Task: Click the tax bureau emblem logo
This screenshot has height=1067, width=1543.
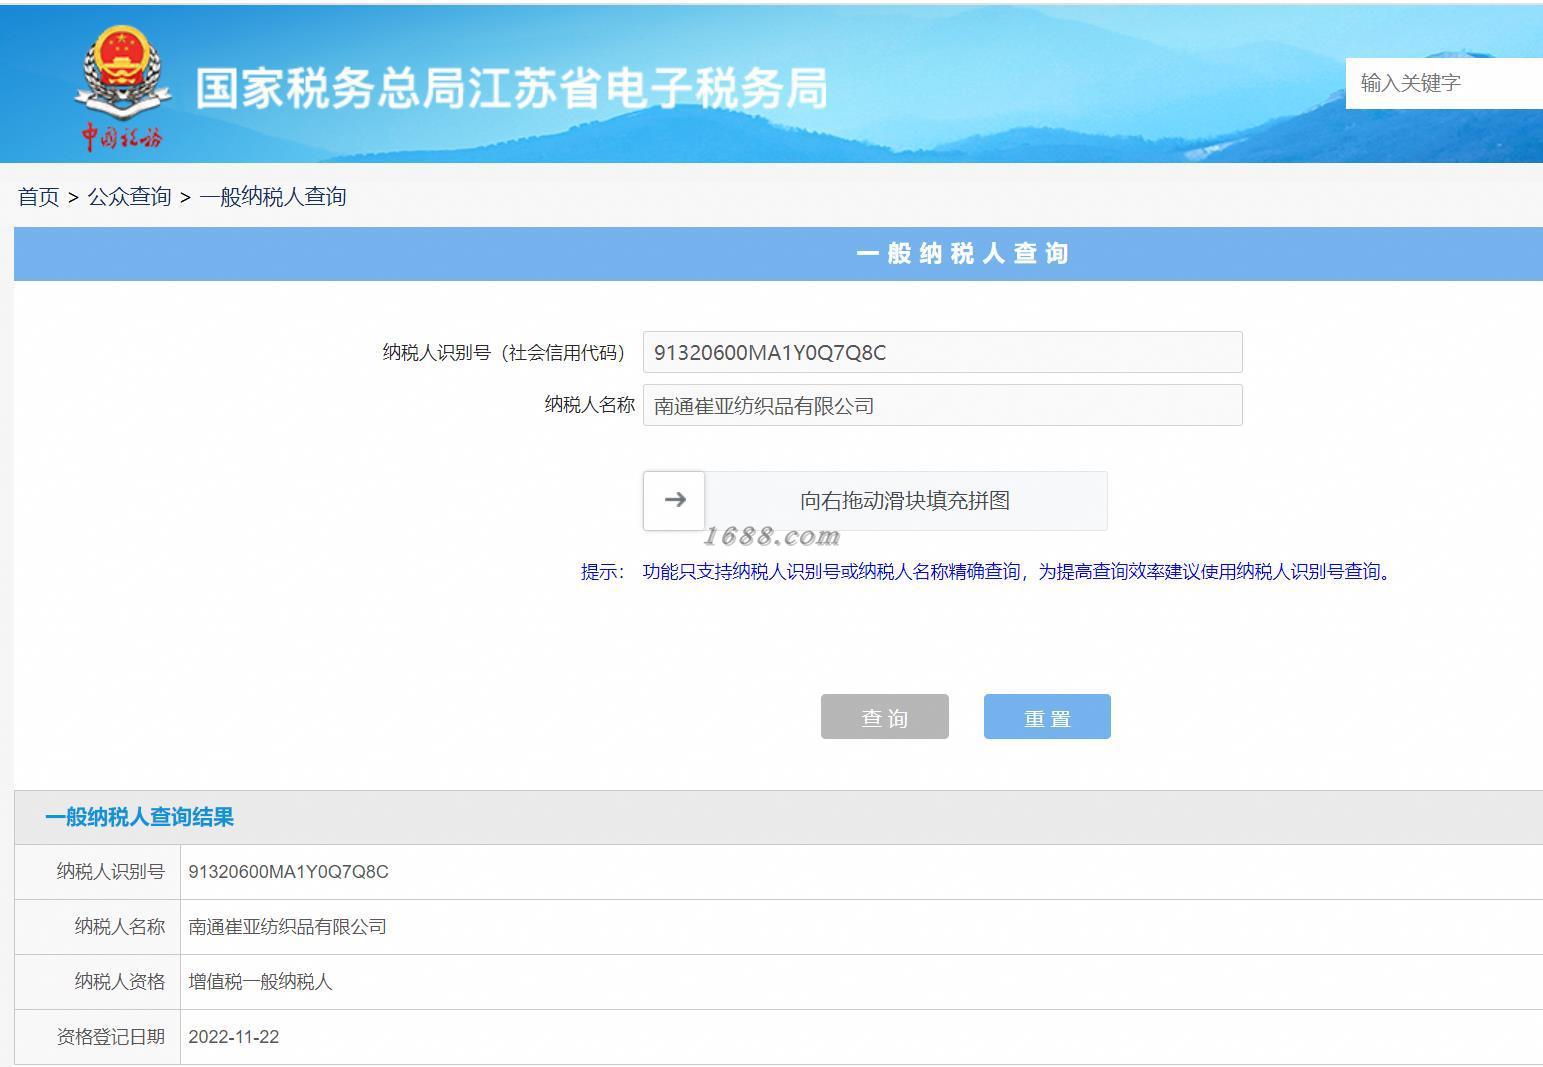Action: (121, 88)
